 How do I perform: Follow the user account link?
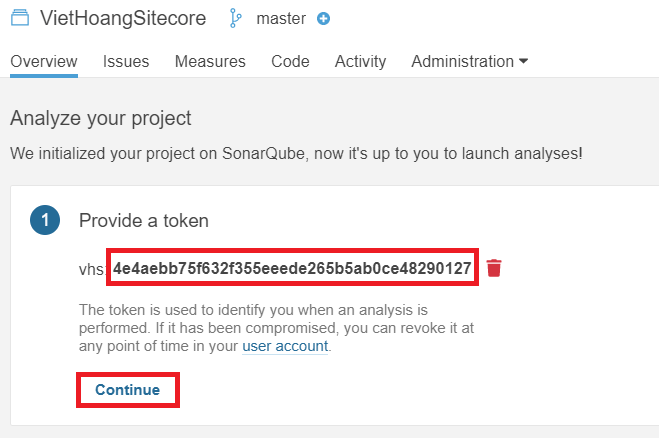(285, 346)
